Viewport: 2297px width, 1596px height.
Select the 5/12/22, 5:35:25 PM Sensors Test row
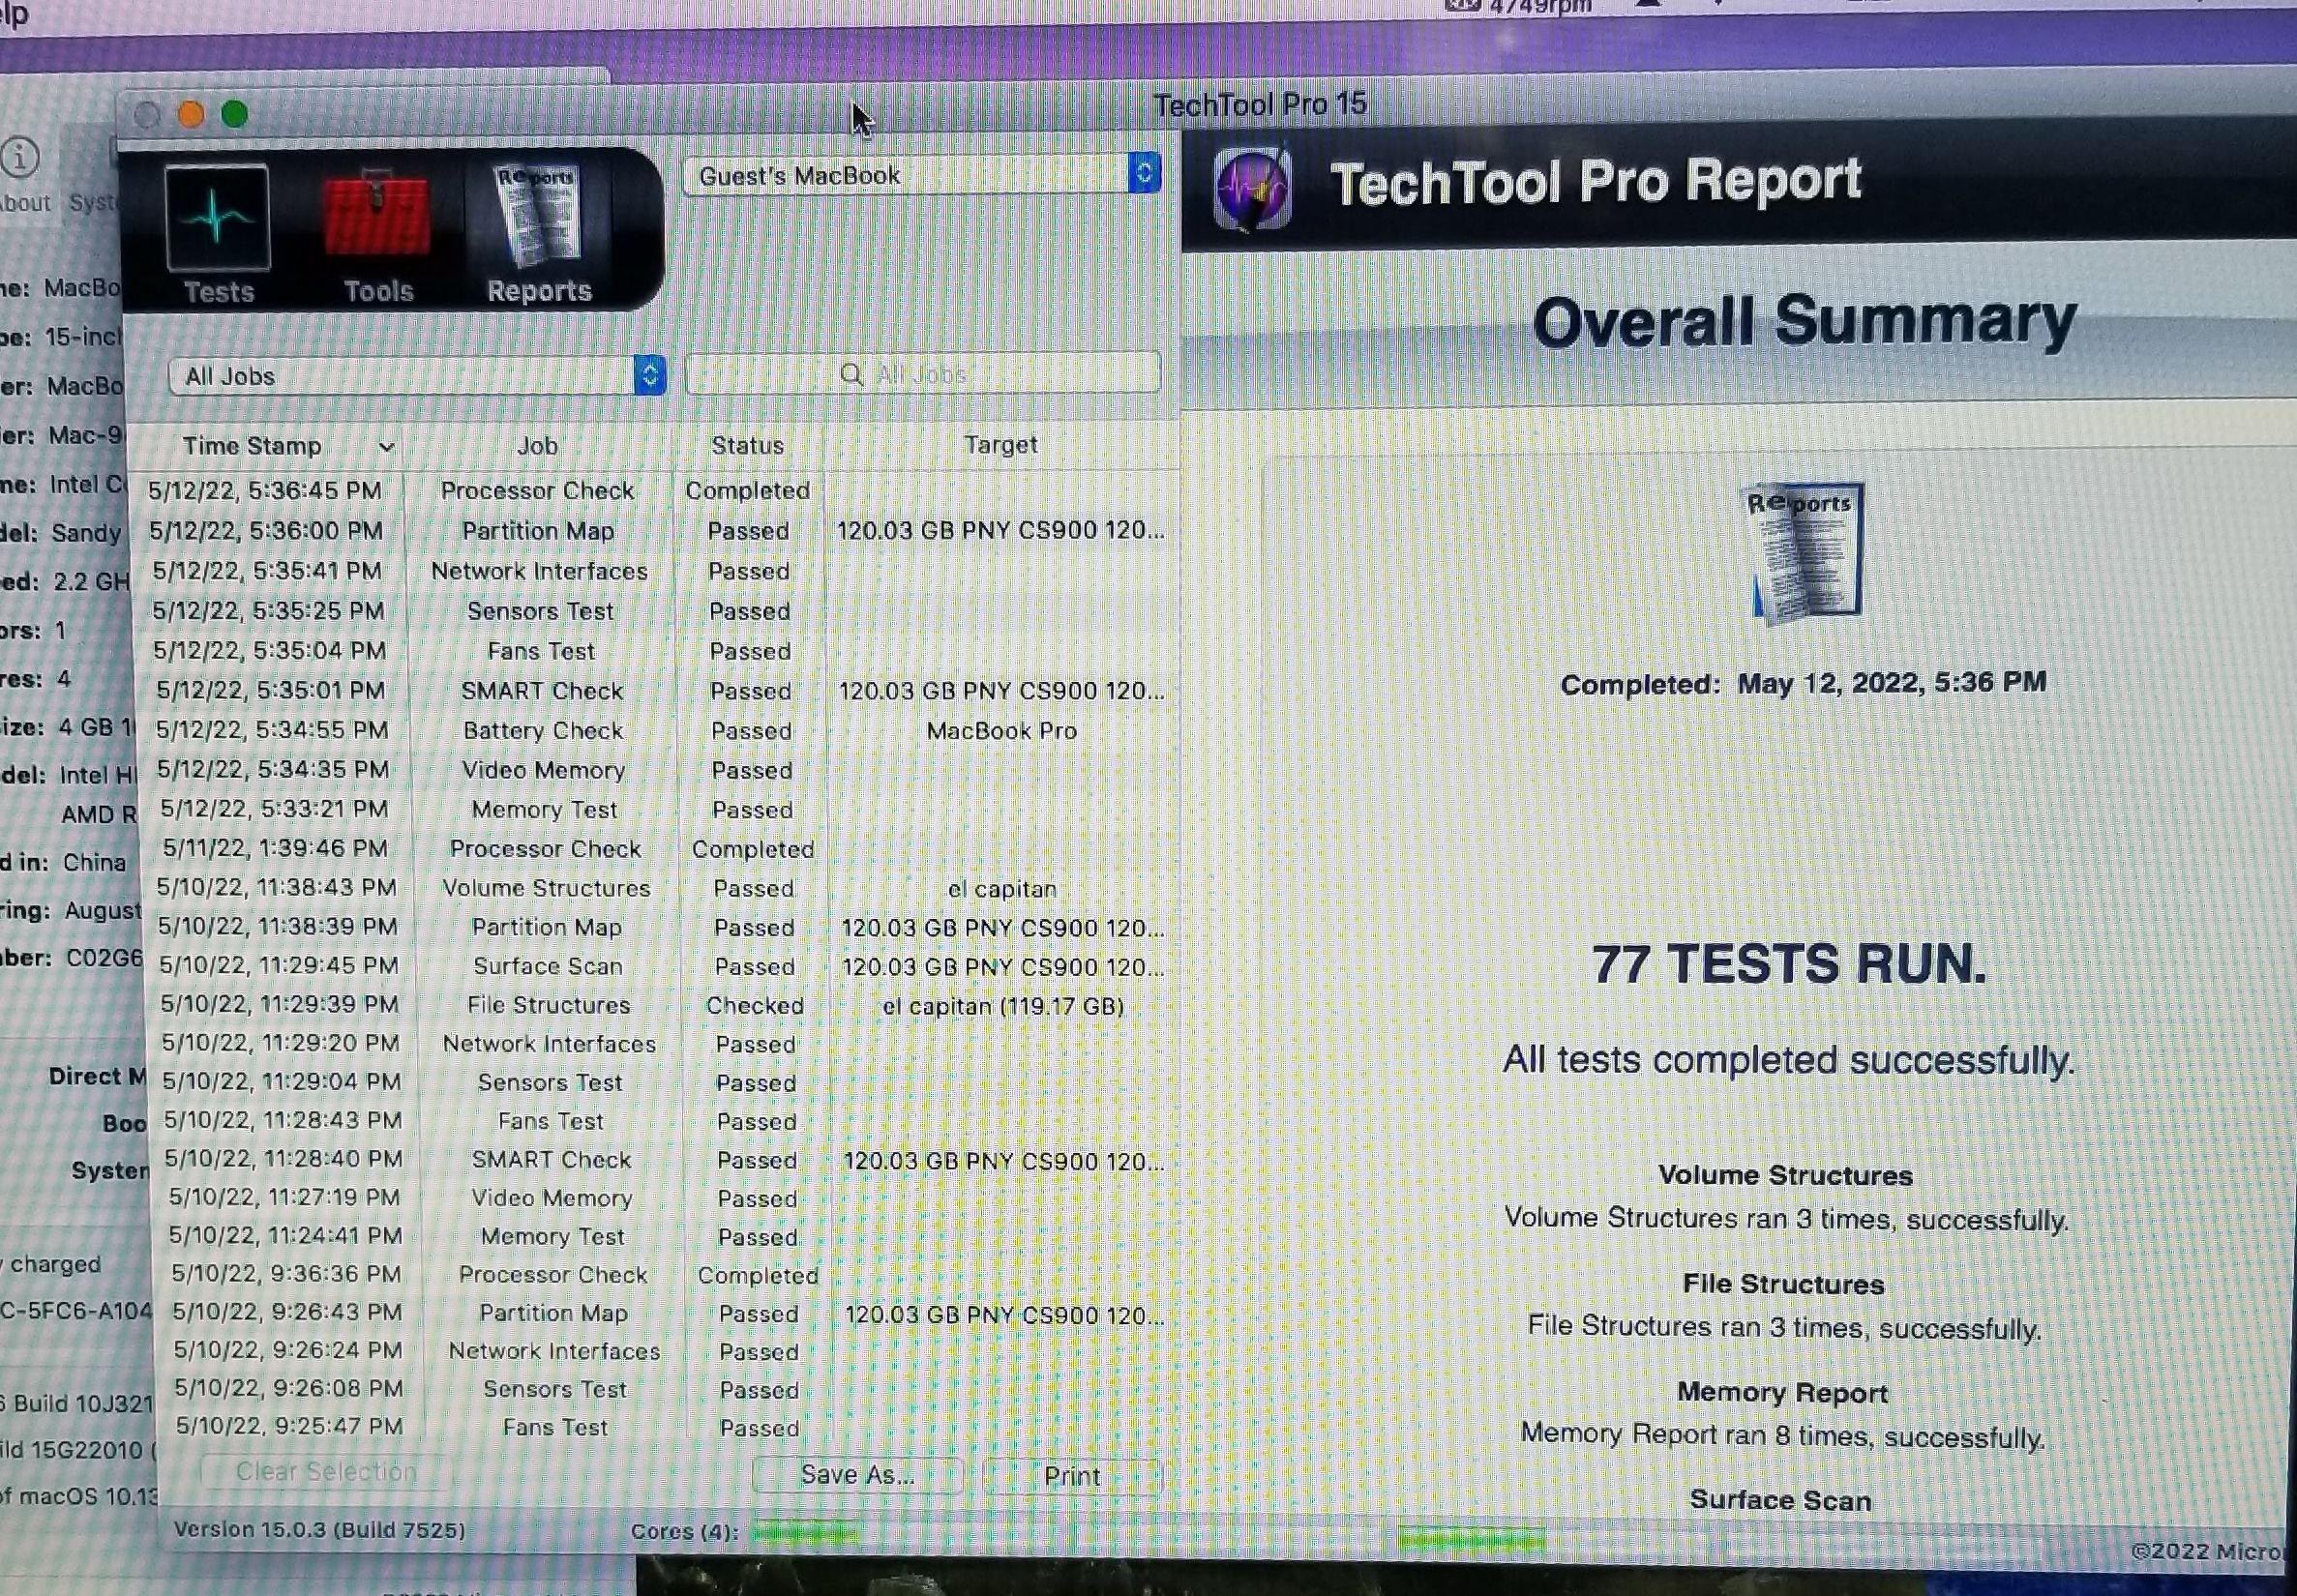(658, 611)
